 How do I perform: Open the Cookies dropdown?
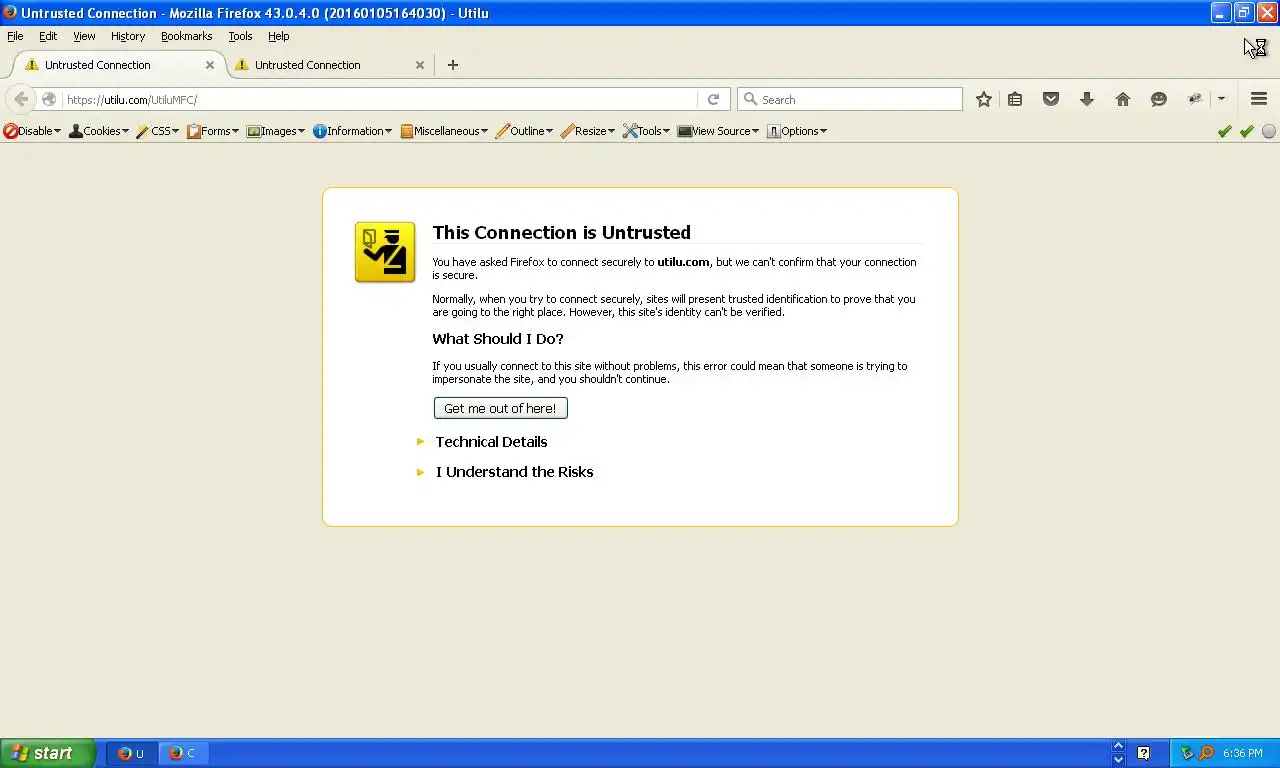[x=99, y=131]
